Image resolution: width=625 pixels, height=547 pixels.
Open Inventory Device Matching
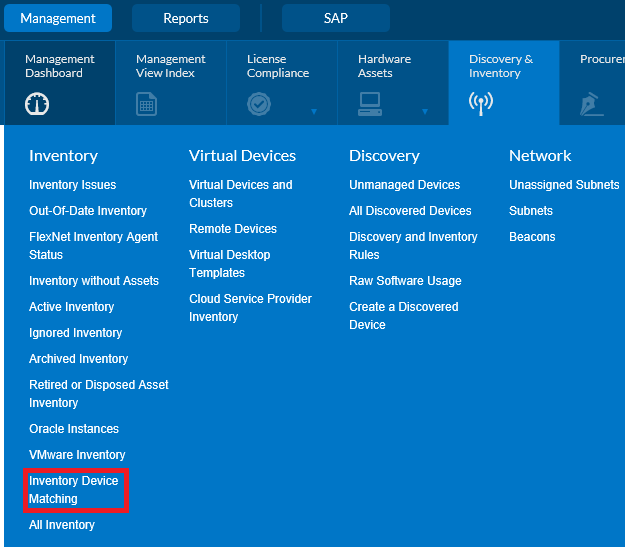(x=73, y=490)
